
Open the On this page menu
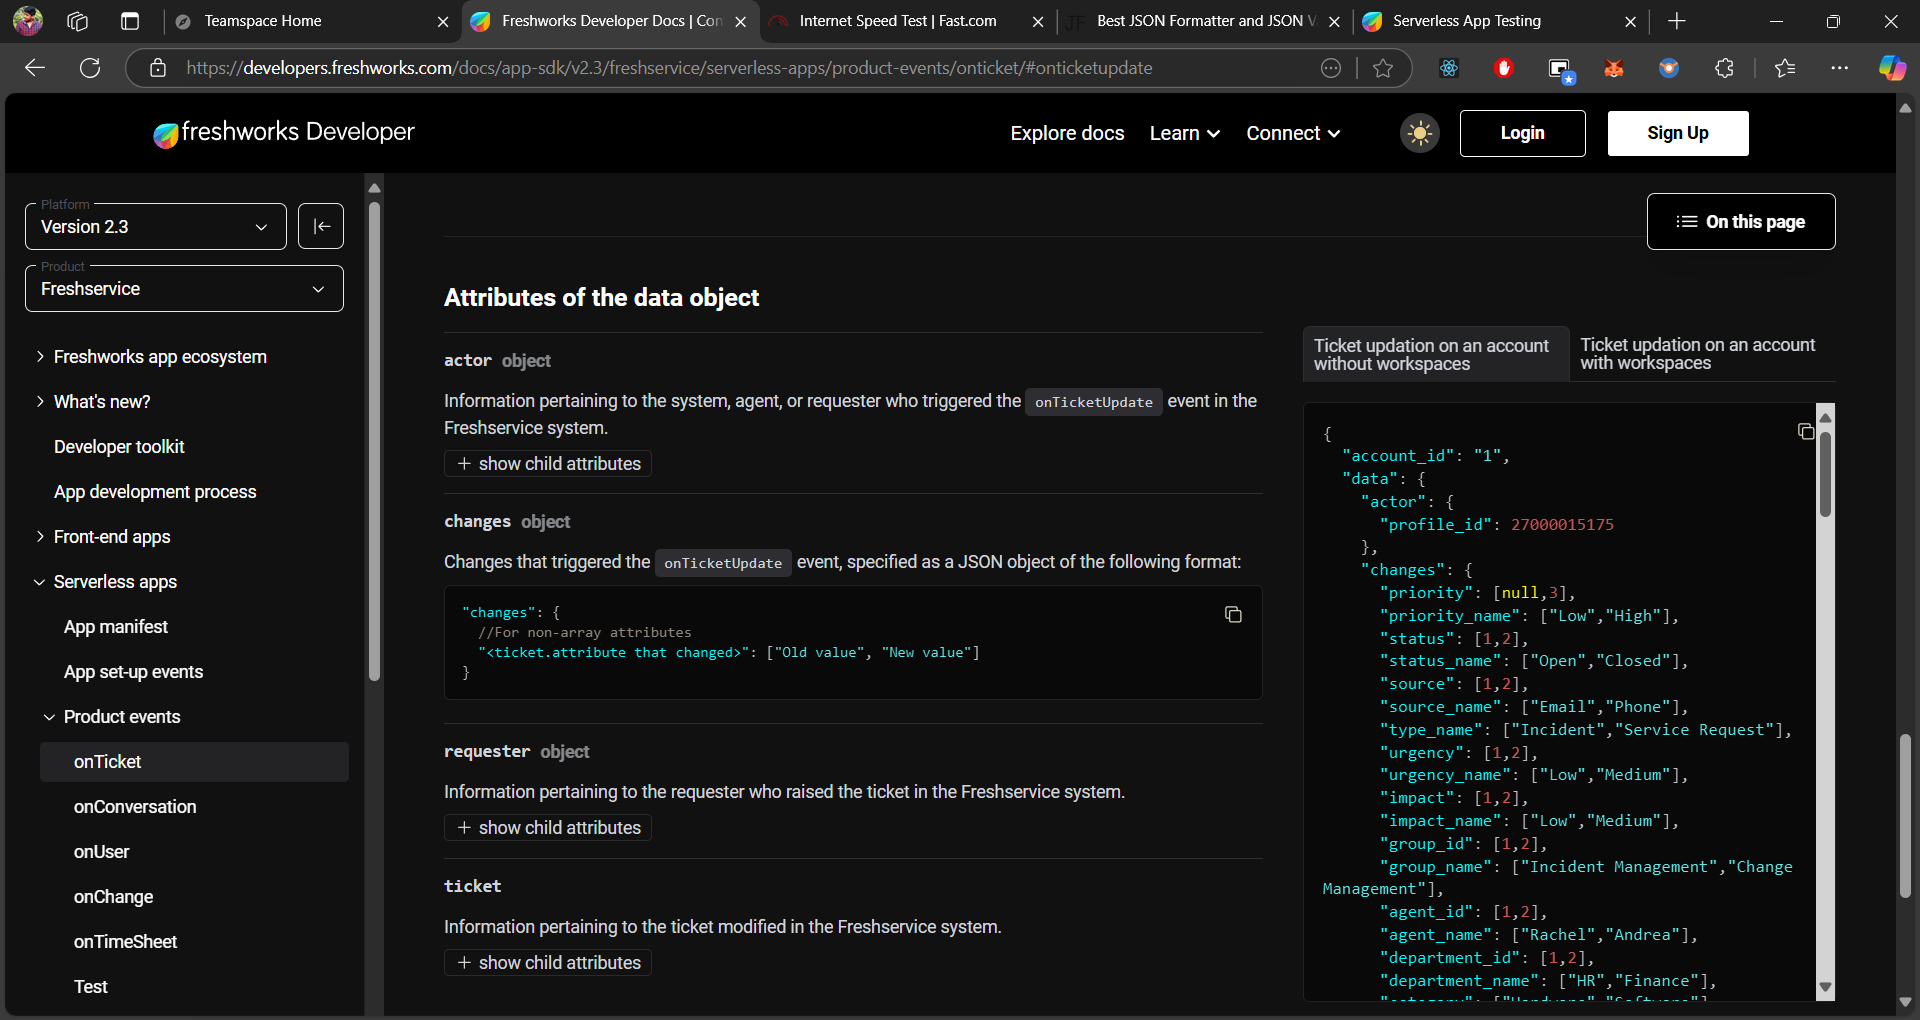1741,221
